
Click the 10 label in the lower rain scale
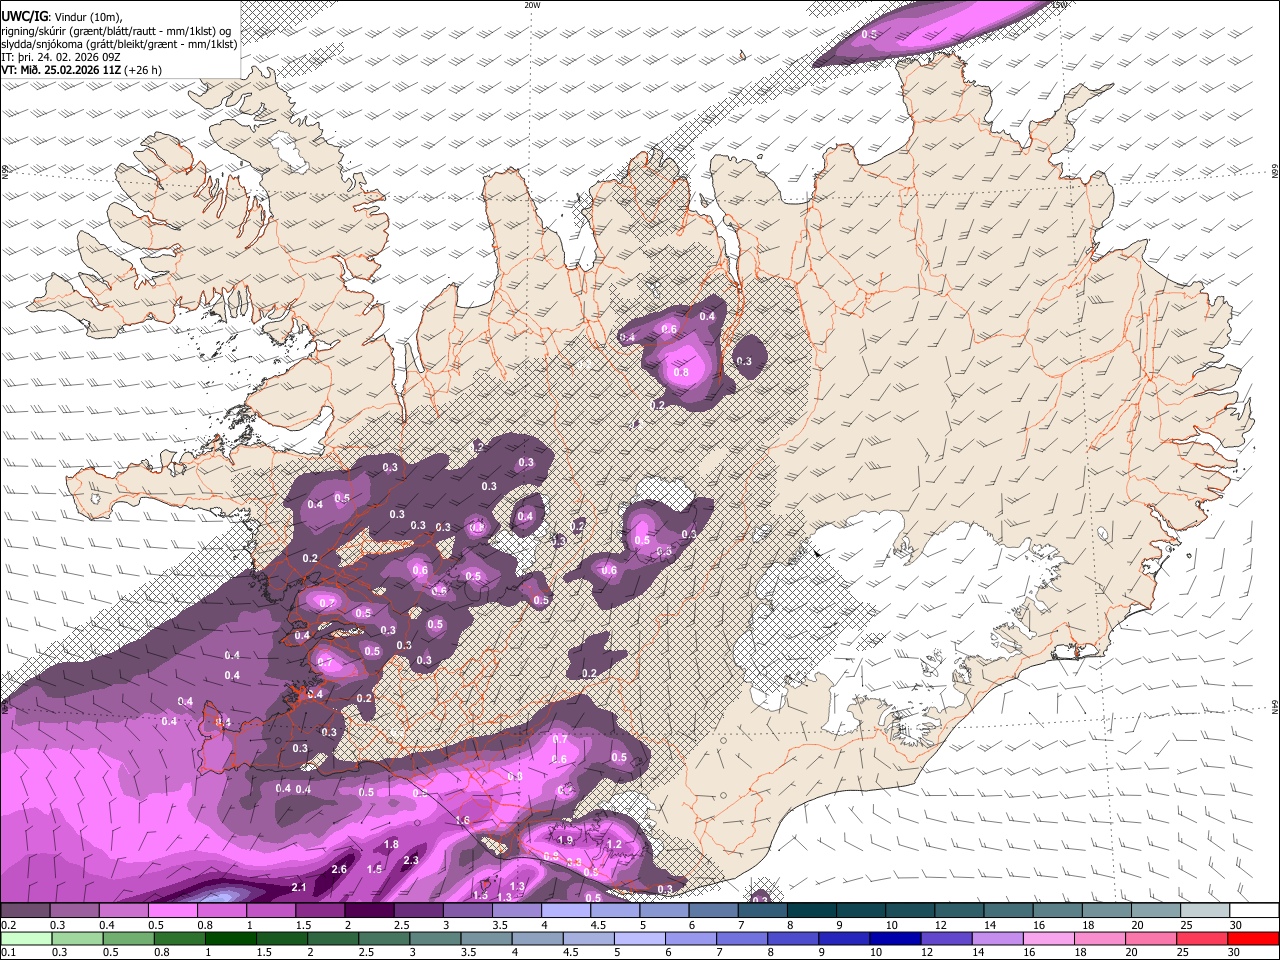876,953
